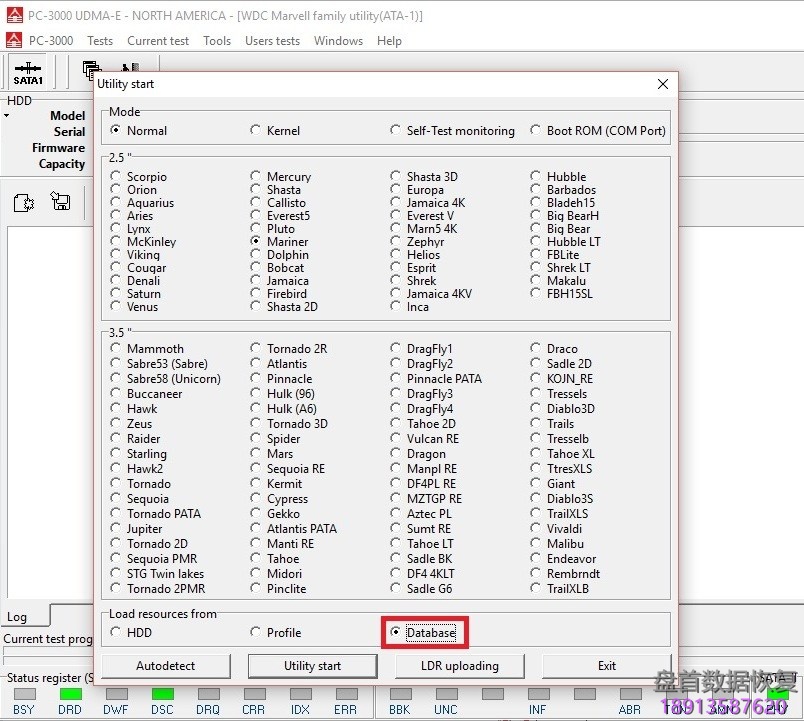
Task: Close the Utility start dialog
Action: tap(662, 85)
